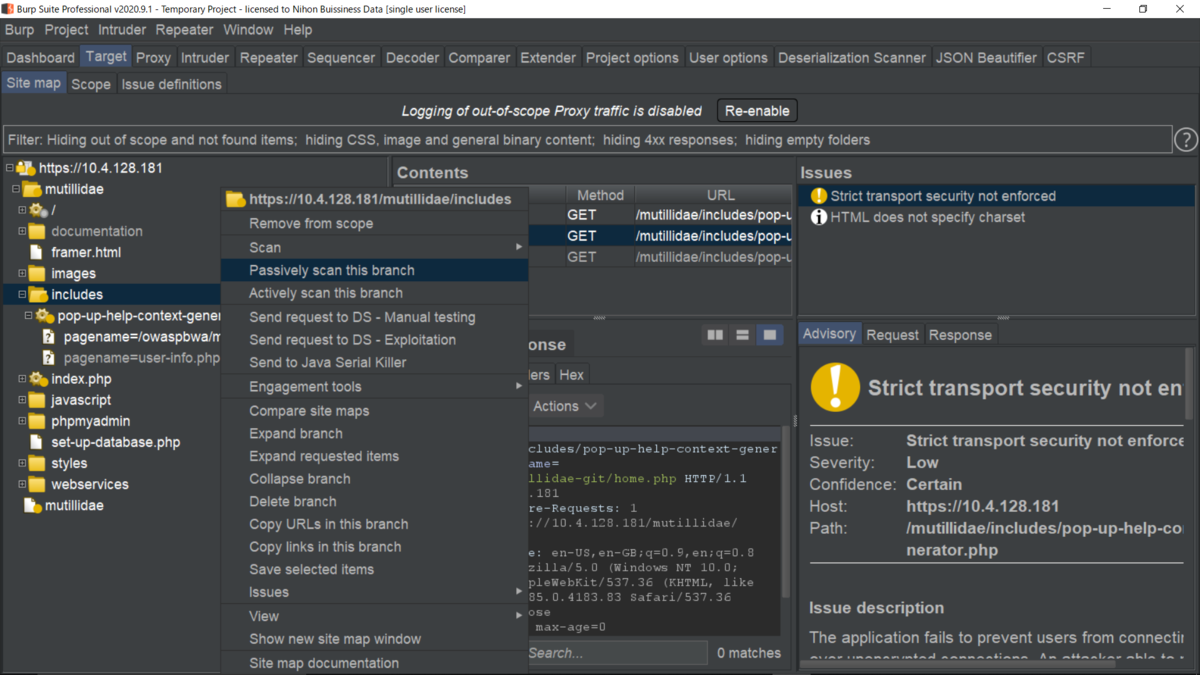This screenshot has width=1200, height=675.
Task: Choose Send to Java Serial Killer
Action: (374, 362)
